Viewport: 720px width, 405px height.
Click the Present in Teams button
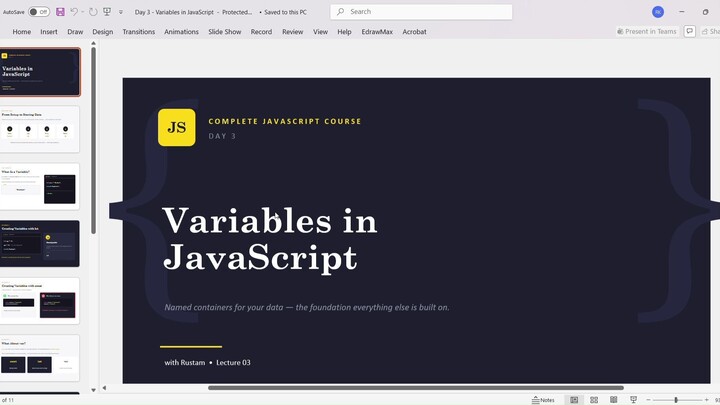coord(647,31)
